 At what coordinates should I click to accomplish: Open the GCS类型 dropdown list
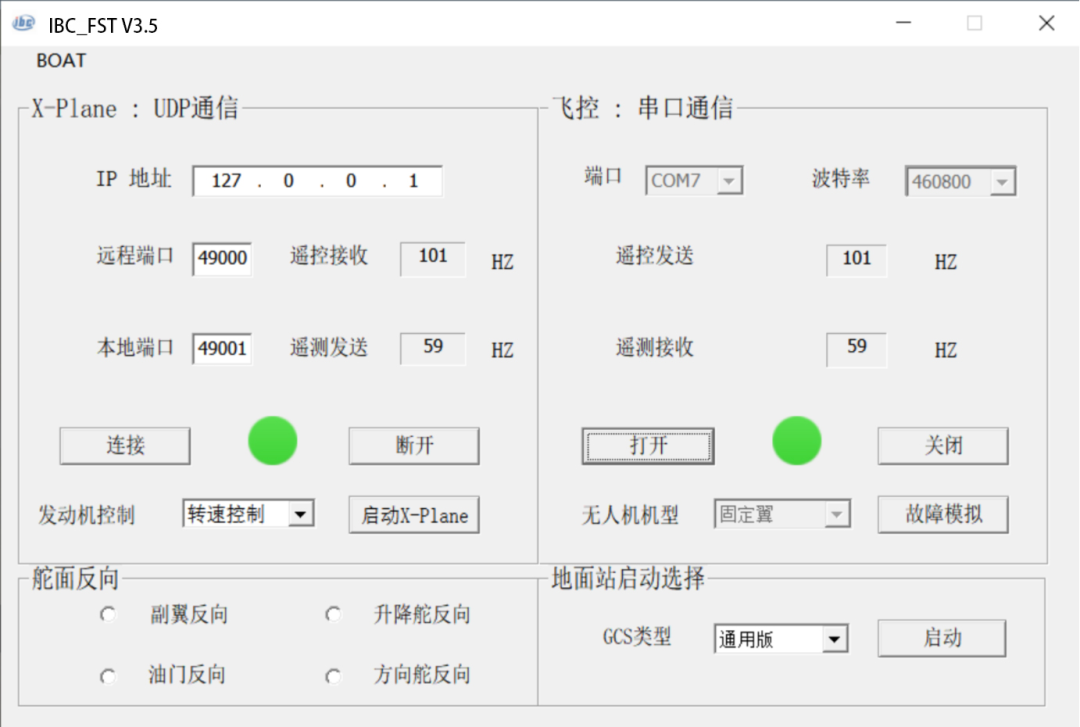tap(835, 639)
